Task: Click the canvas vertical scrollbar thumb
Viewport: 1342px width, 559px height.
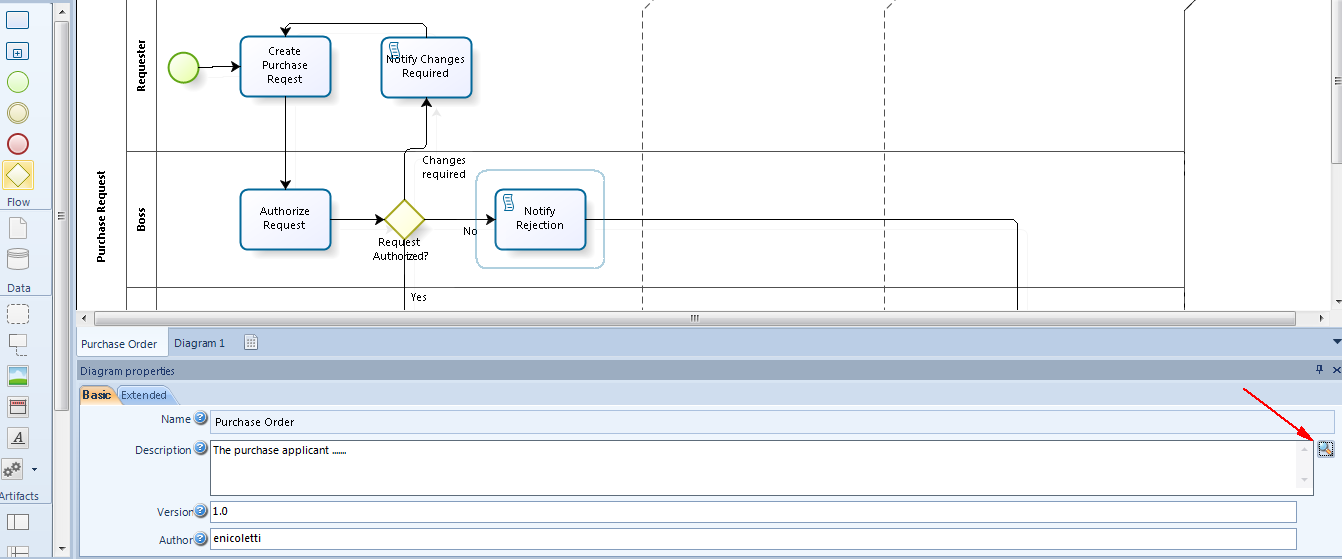Action: click(1336, 80)
